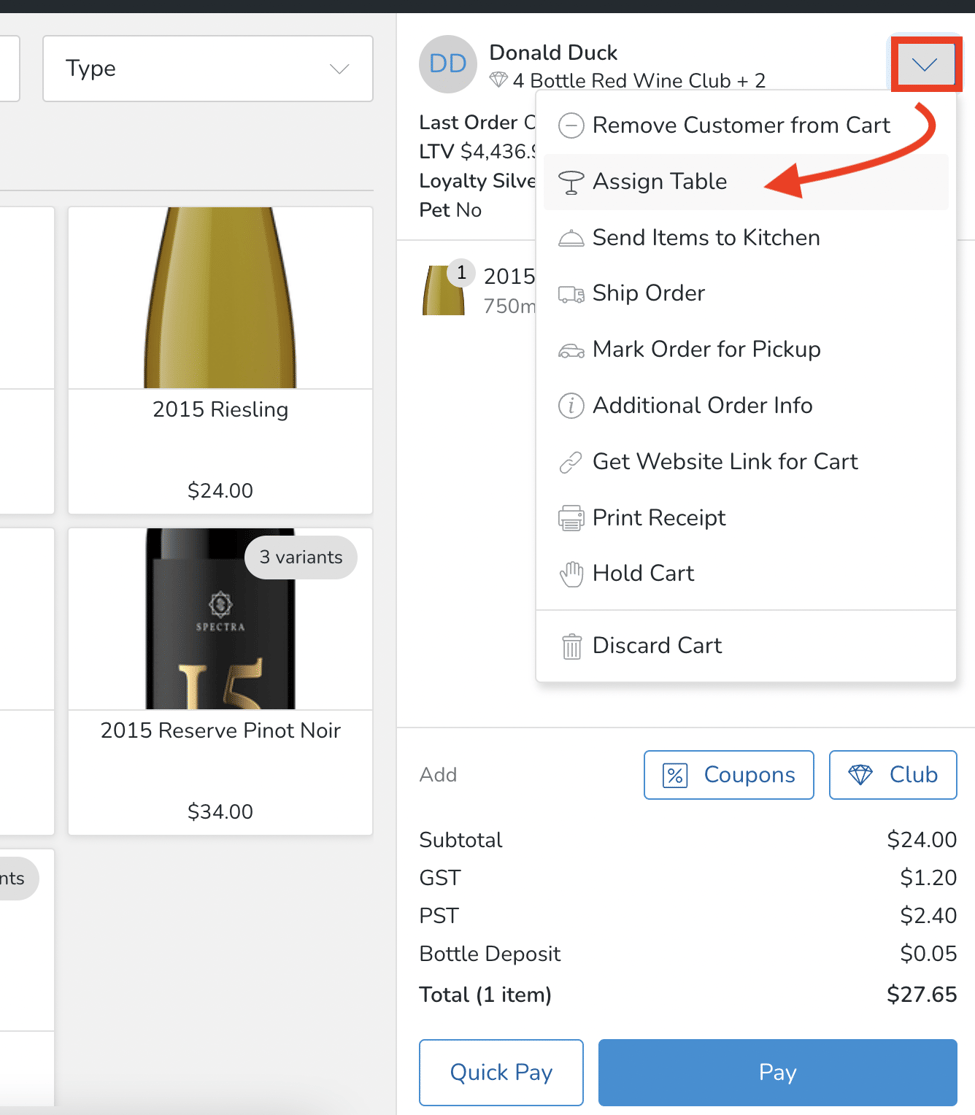975x1115 pixels.
Task: Click the car icon for Mark Order for Pickup
Action: point(571,349)
